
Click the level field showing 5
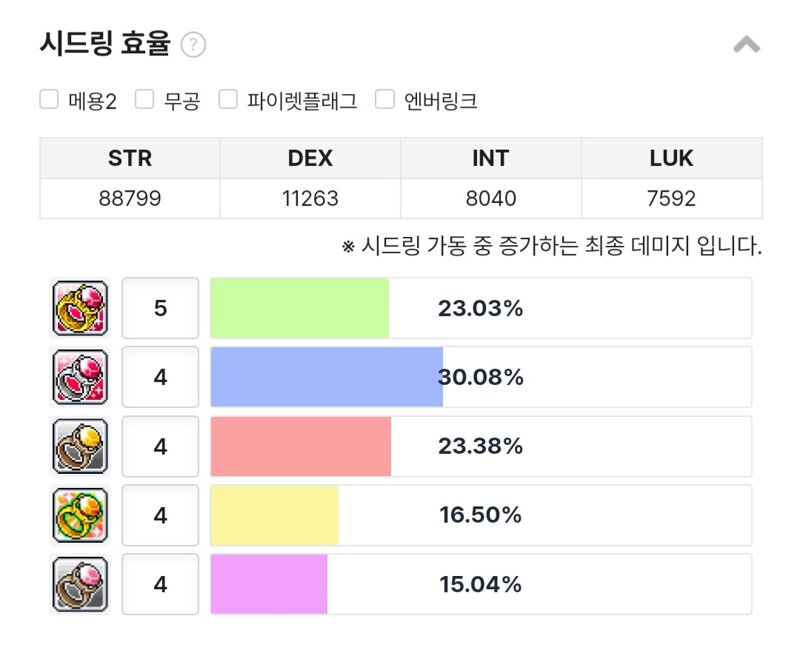(160, 308)
